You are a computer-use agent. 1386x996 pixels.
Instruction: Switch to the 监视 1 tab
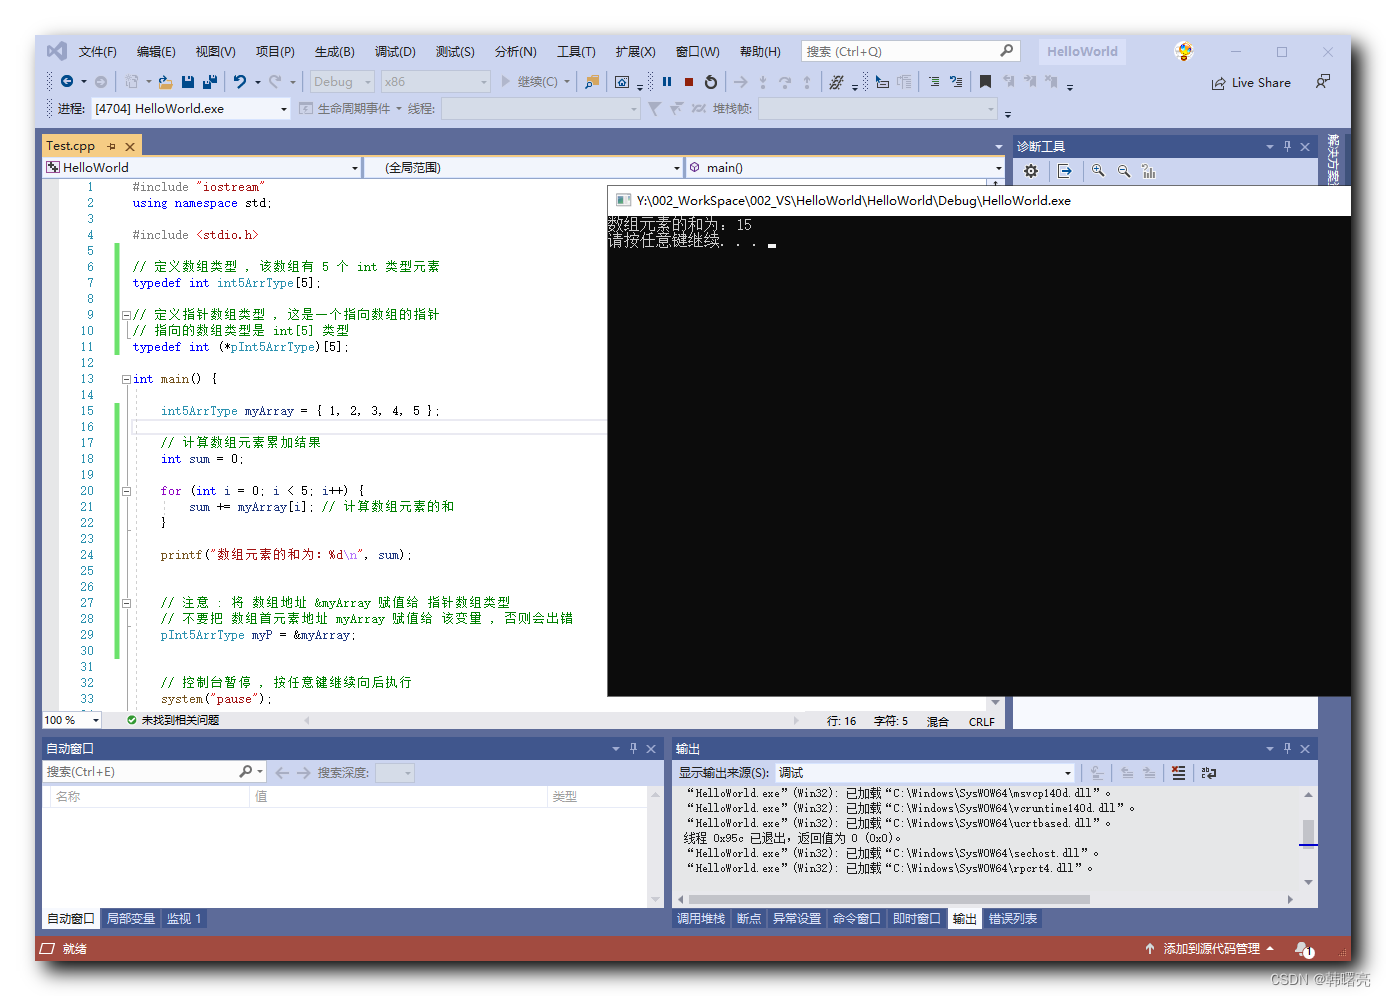(184, 918)
